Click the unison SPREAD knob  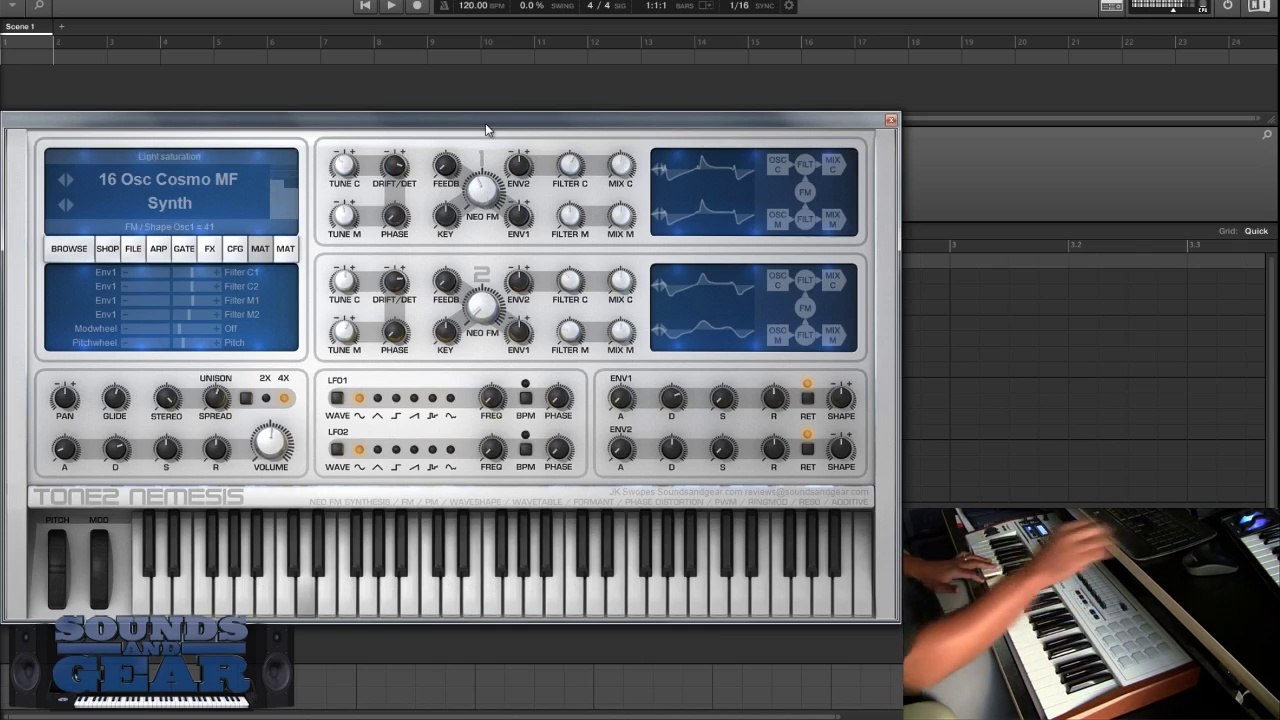click(216, 398)
